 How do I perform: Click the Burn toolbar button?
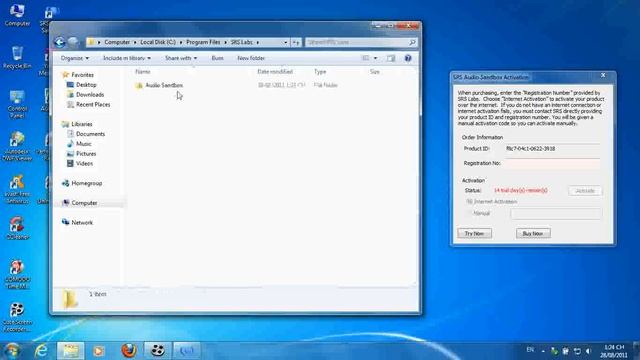point(218,58)
